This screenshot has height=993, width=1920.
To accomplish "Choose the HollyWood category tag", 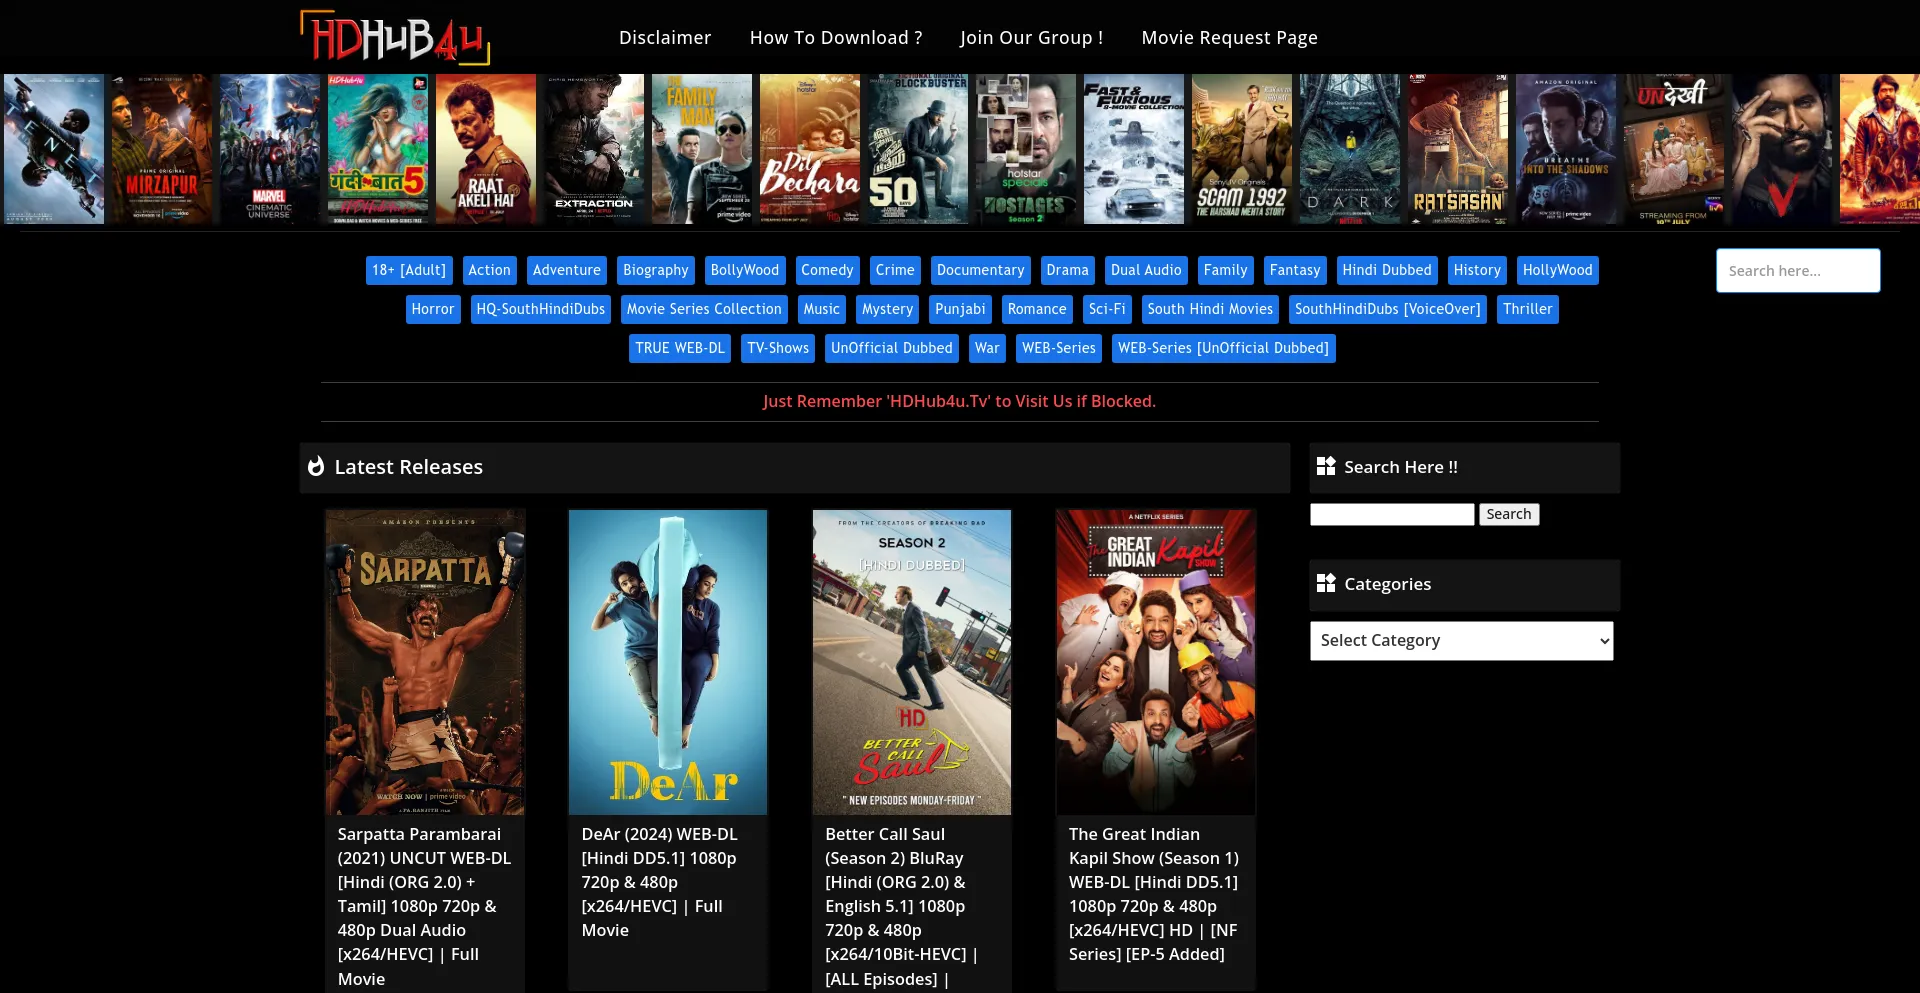I will [1558, 270].
